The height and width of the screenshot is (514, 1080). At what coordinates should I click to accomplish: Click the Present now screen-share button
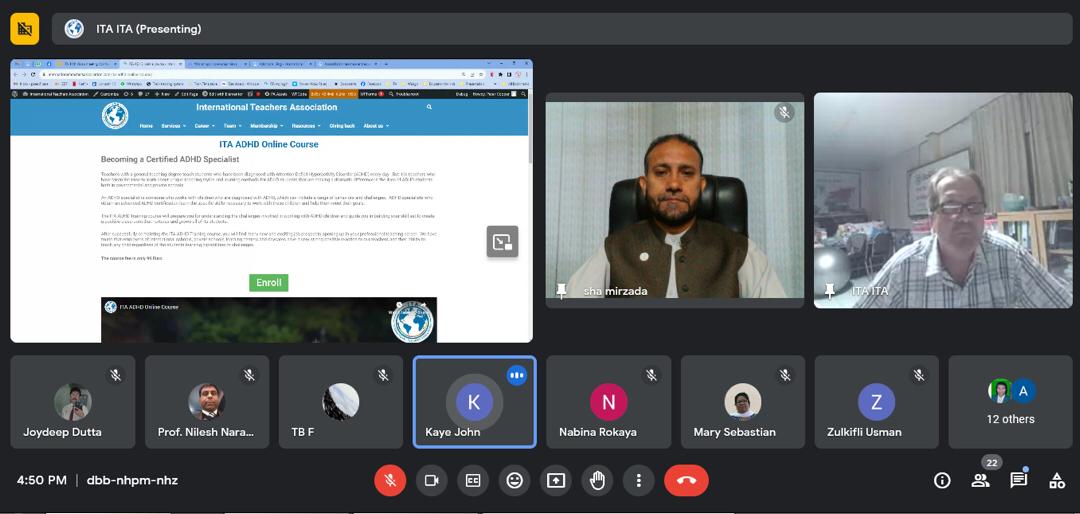coord(556,480)
